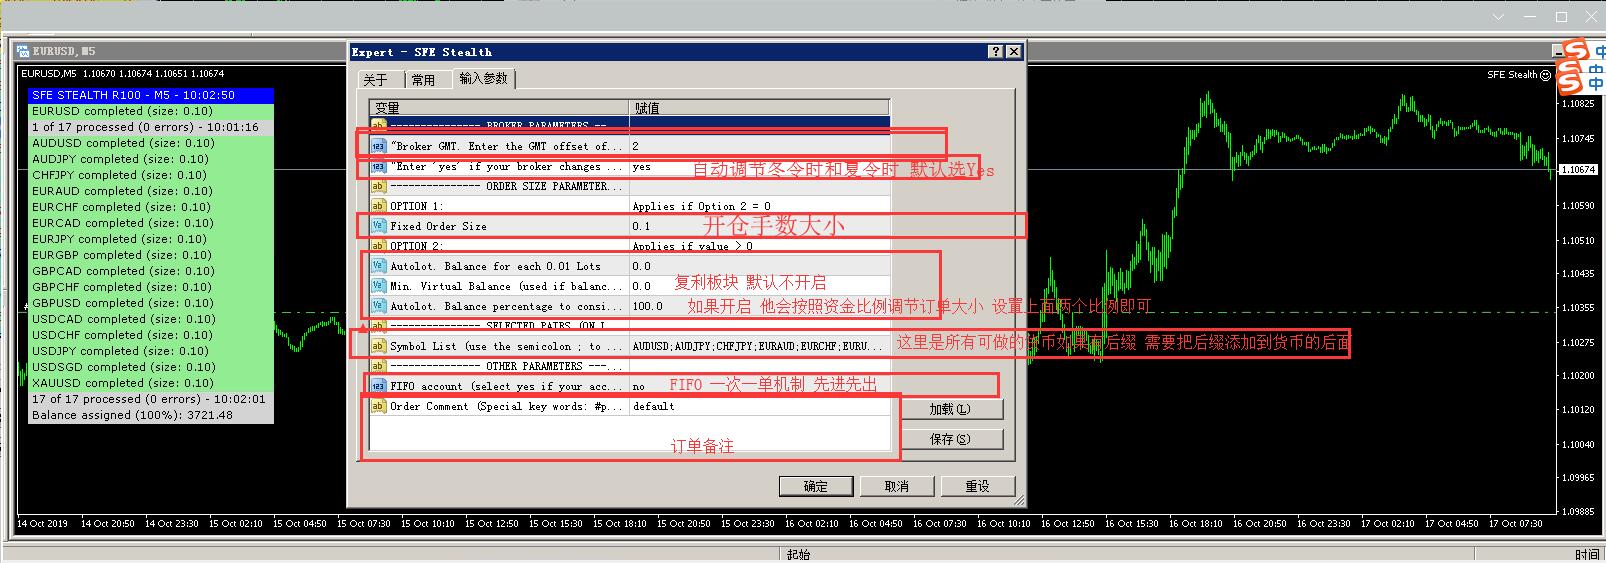The width and height of the screenshot is (1606, 563).
Task: Click the 123 icon beside FIFO account
Action: [x=378, y=386]
